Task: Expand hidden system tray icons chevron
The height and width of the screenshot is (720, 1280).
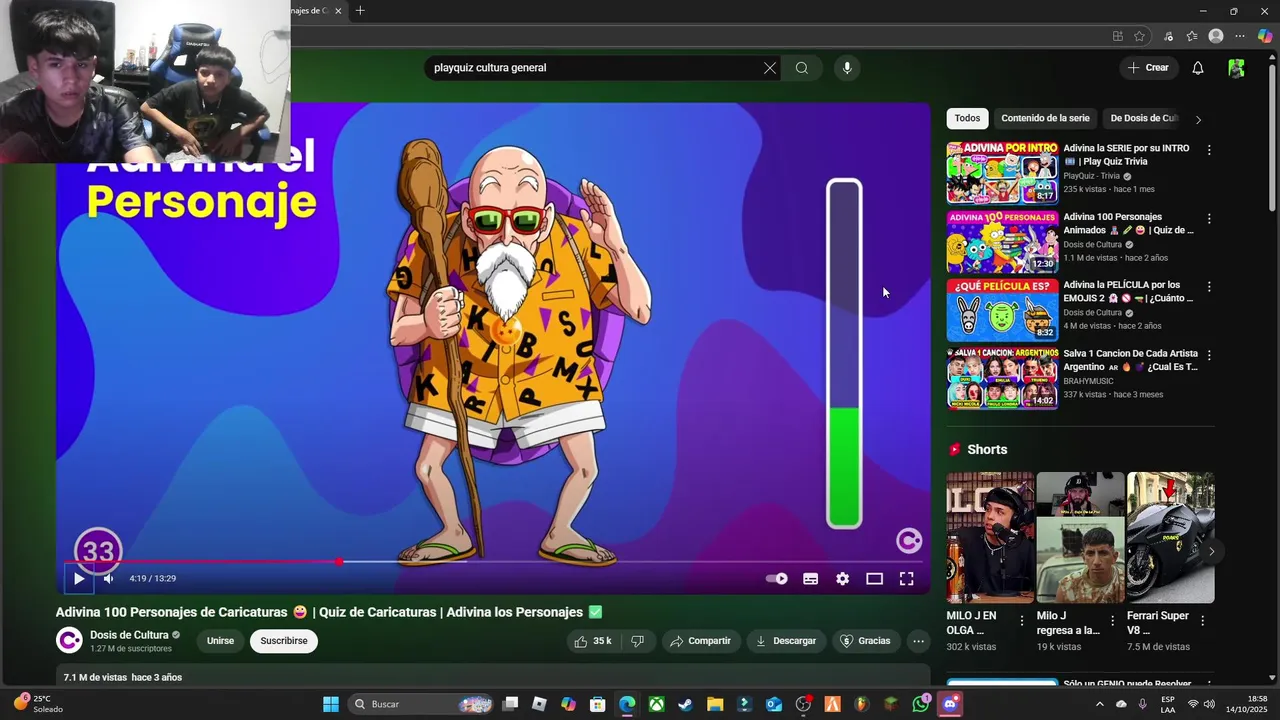Action: pos(1100,704)
